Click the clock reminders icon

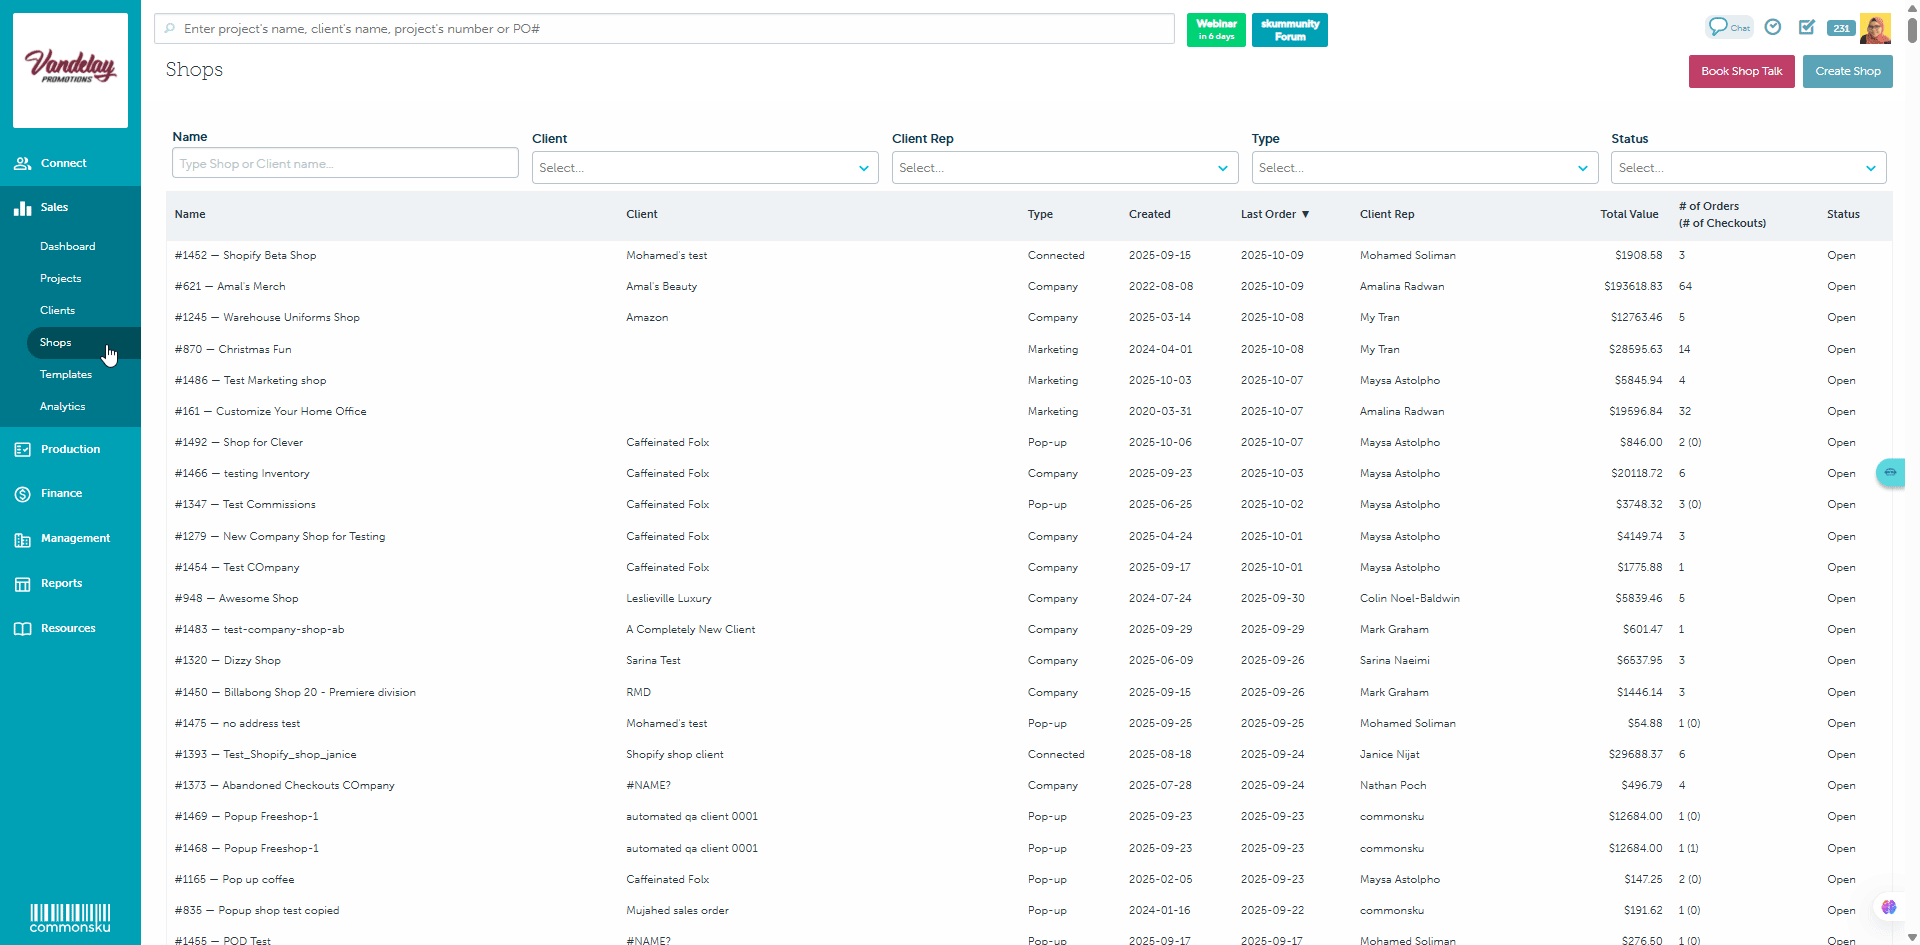[1773, 27]
